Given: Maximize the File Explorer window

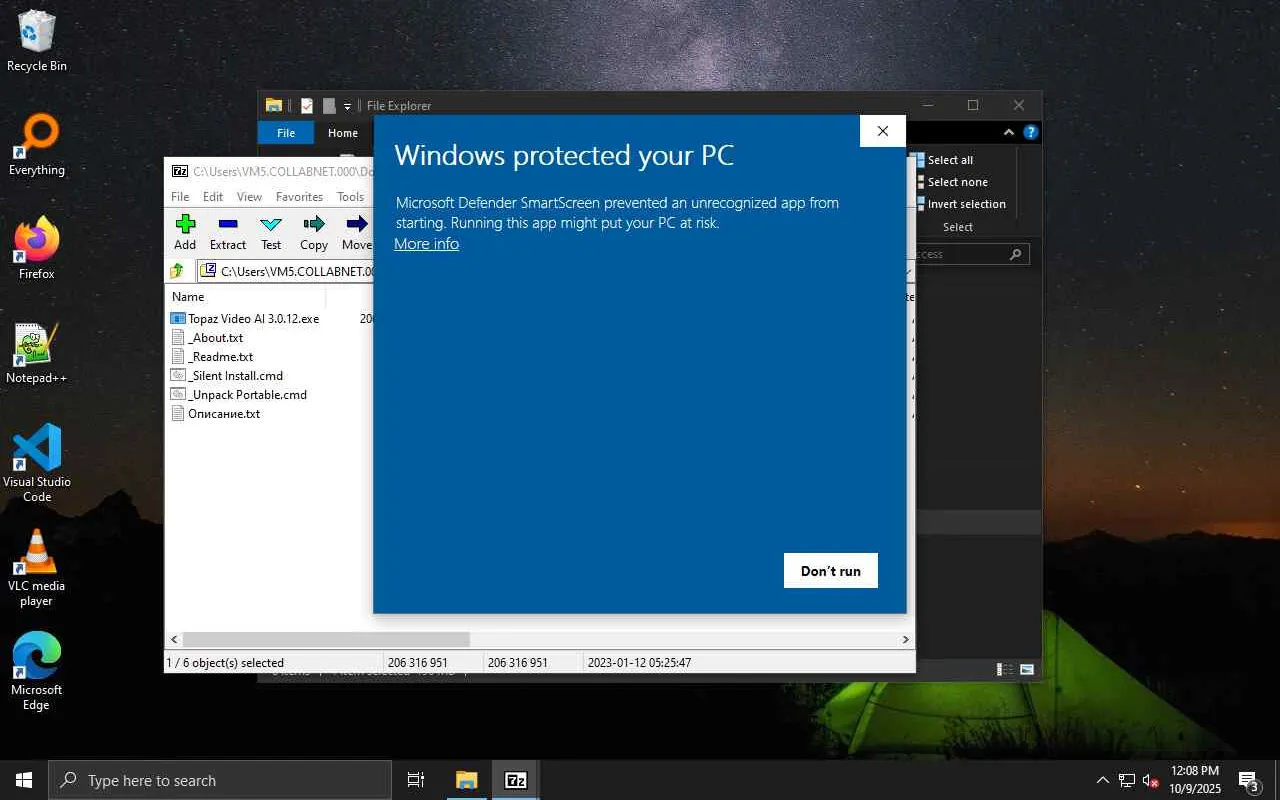Looking at the screenshot, I should tap(973, 105).
